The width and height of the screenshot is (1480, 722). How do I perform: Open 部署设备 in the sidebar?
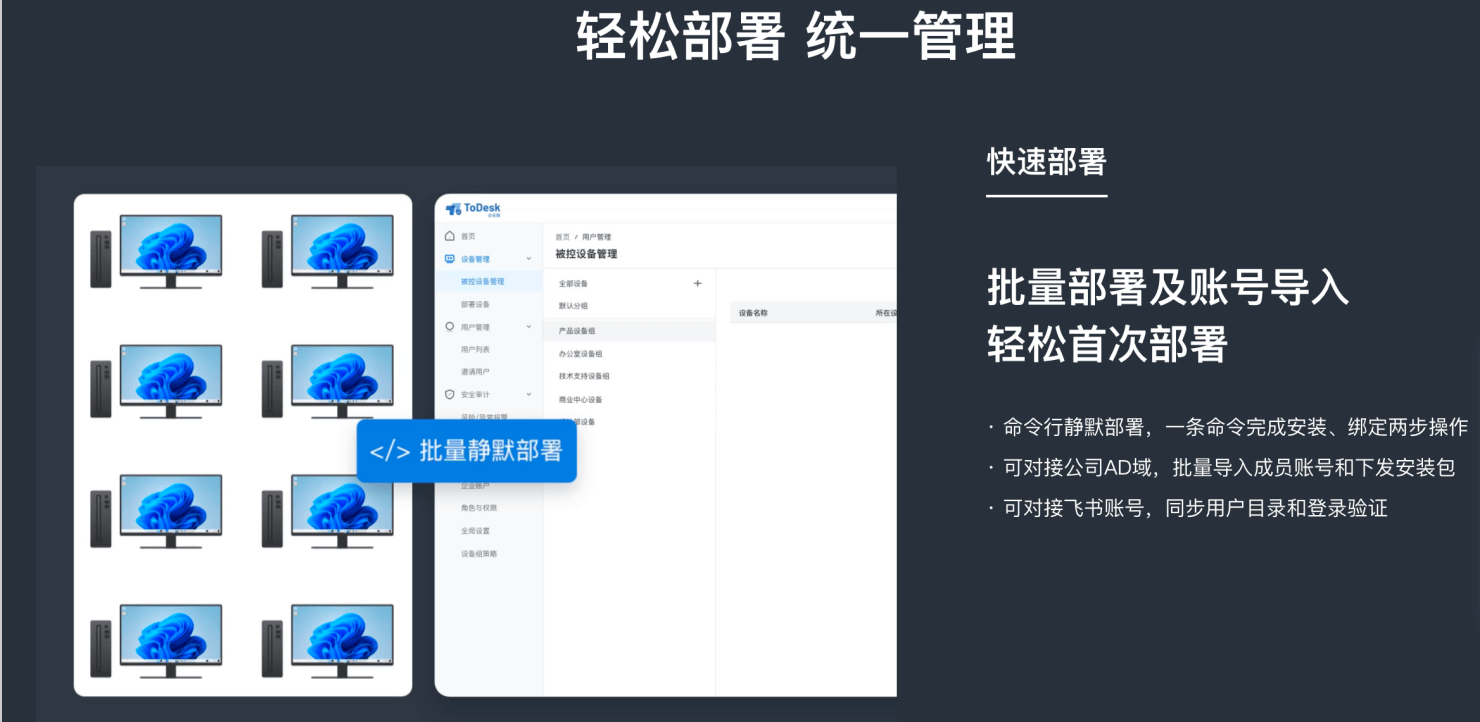point(475,304)
